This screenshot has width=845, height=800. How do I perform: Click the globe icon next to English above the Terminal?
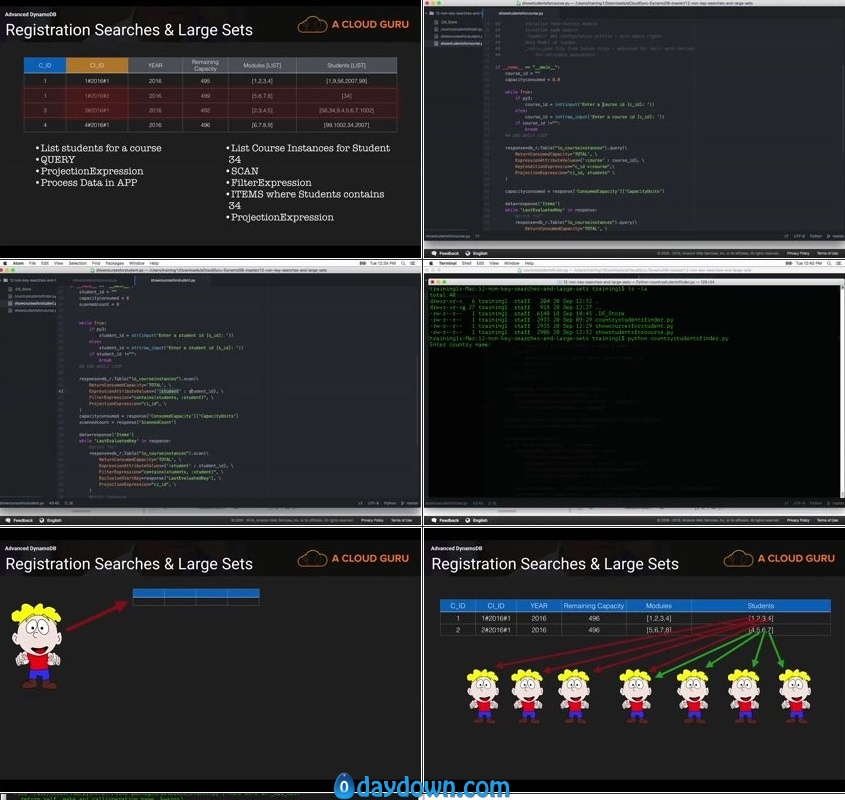[x=467, y=253]
